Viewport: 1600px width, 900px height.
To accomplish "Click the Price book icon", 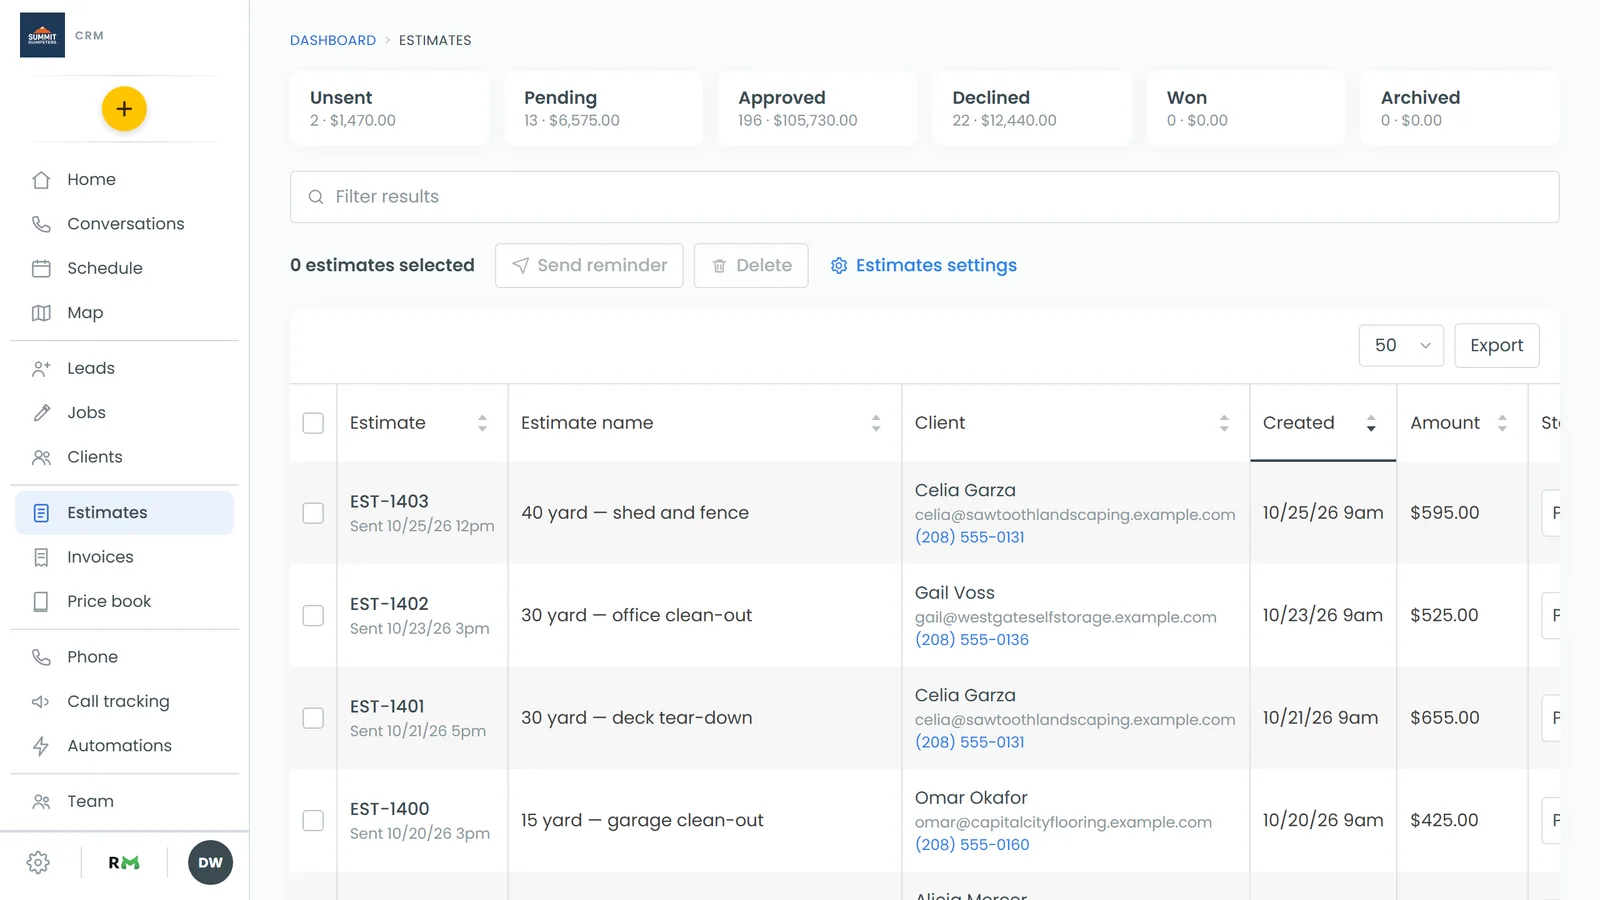I will click(x=41, y=601).
